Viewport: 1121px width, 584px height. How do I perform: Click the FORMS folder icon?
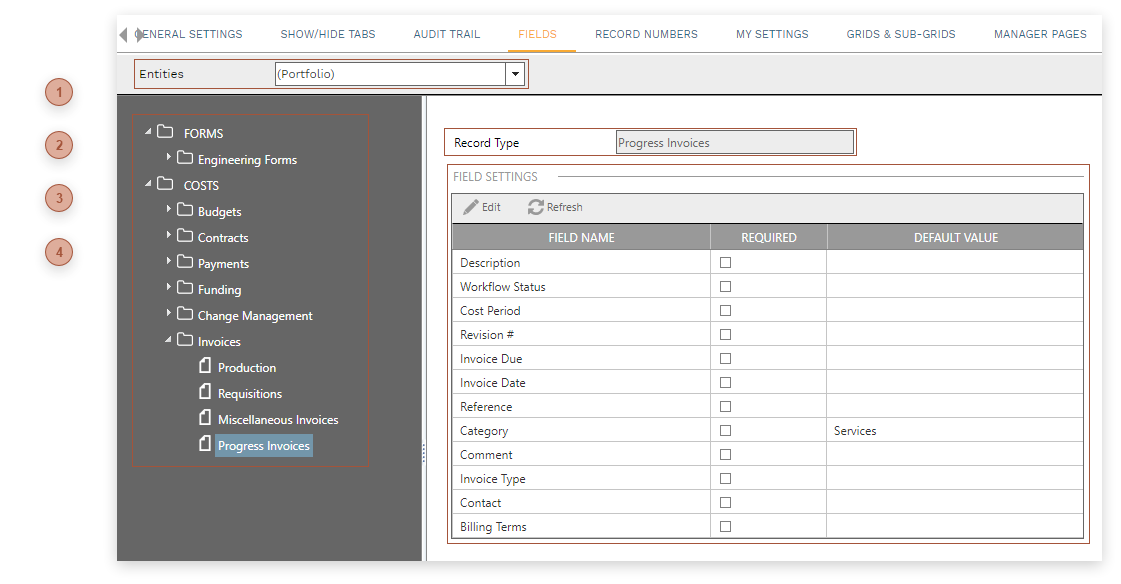165,133
